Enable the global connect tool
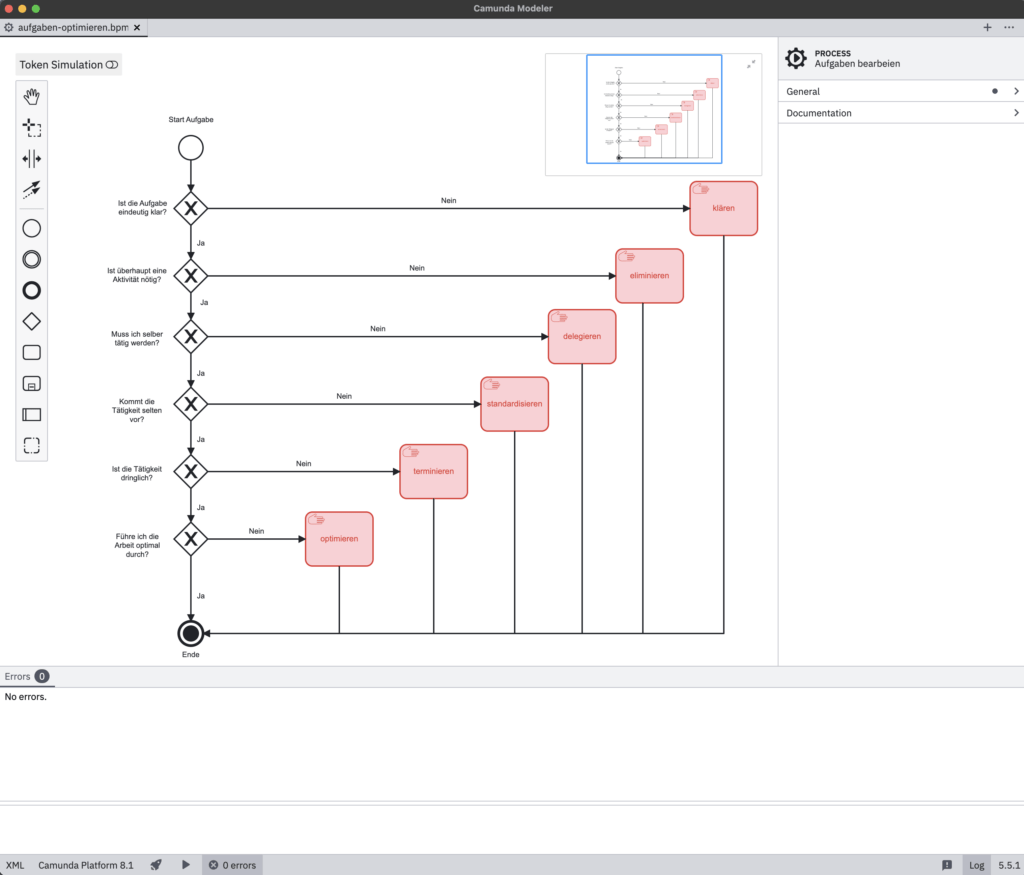The height and width of the screenshot is (875, 1024). [31, 189]
